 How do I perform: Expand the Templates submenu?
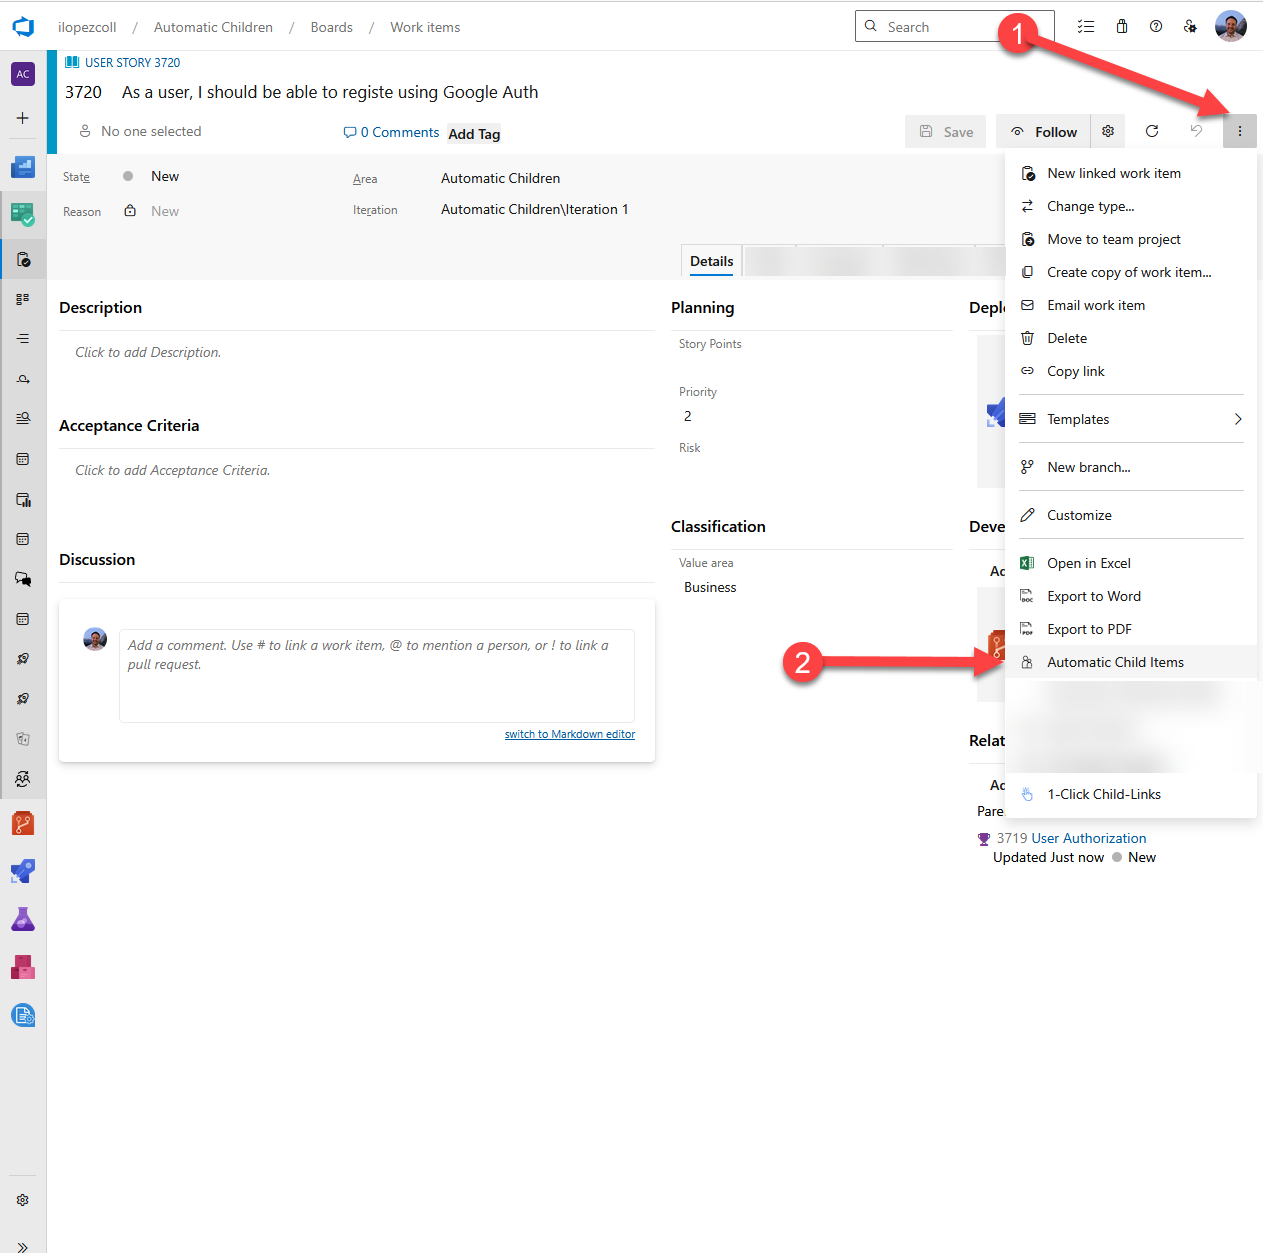coord(1130,419)
